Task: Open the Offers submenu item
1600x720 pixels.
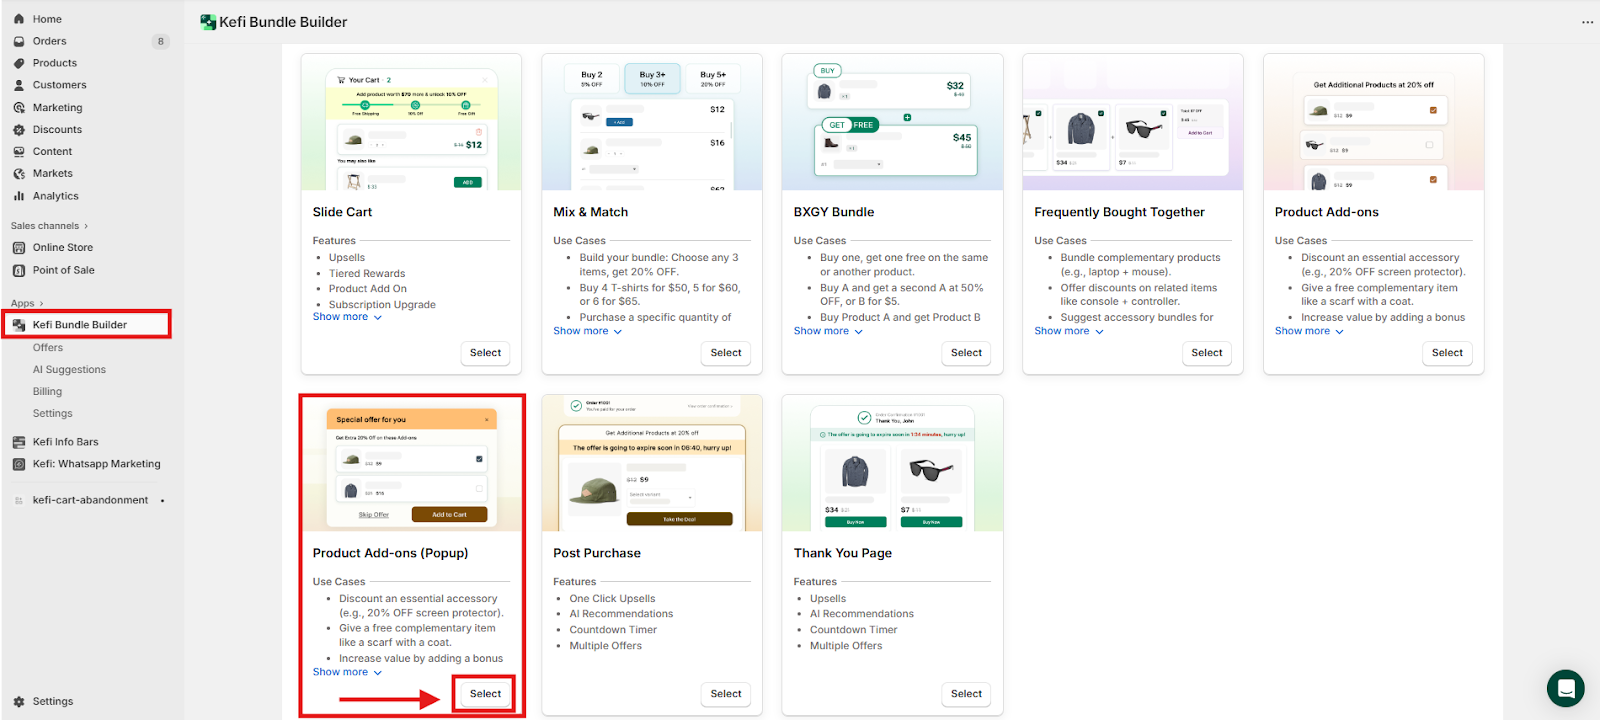Action: click(48, 348)
